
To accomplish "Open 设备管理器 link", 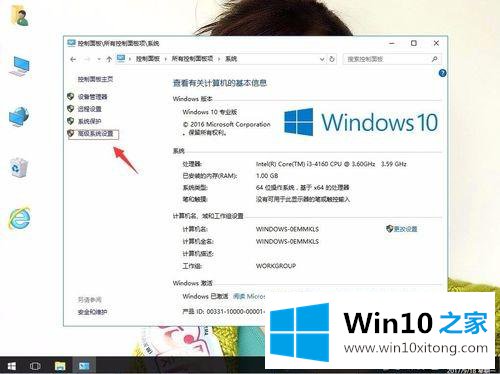I will click(x=92, y=97).
